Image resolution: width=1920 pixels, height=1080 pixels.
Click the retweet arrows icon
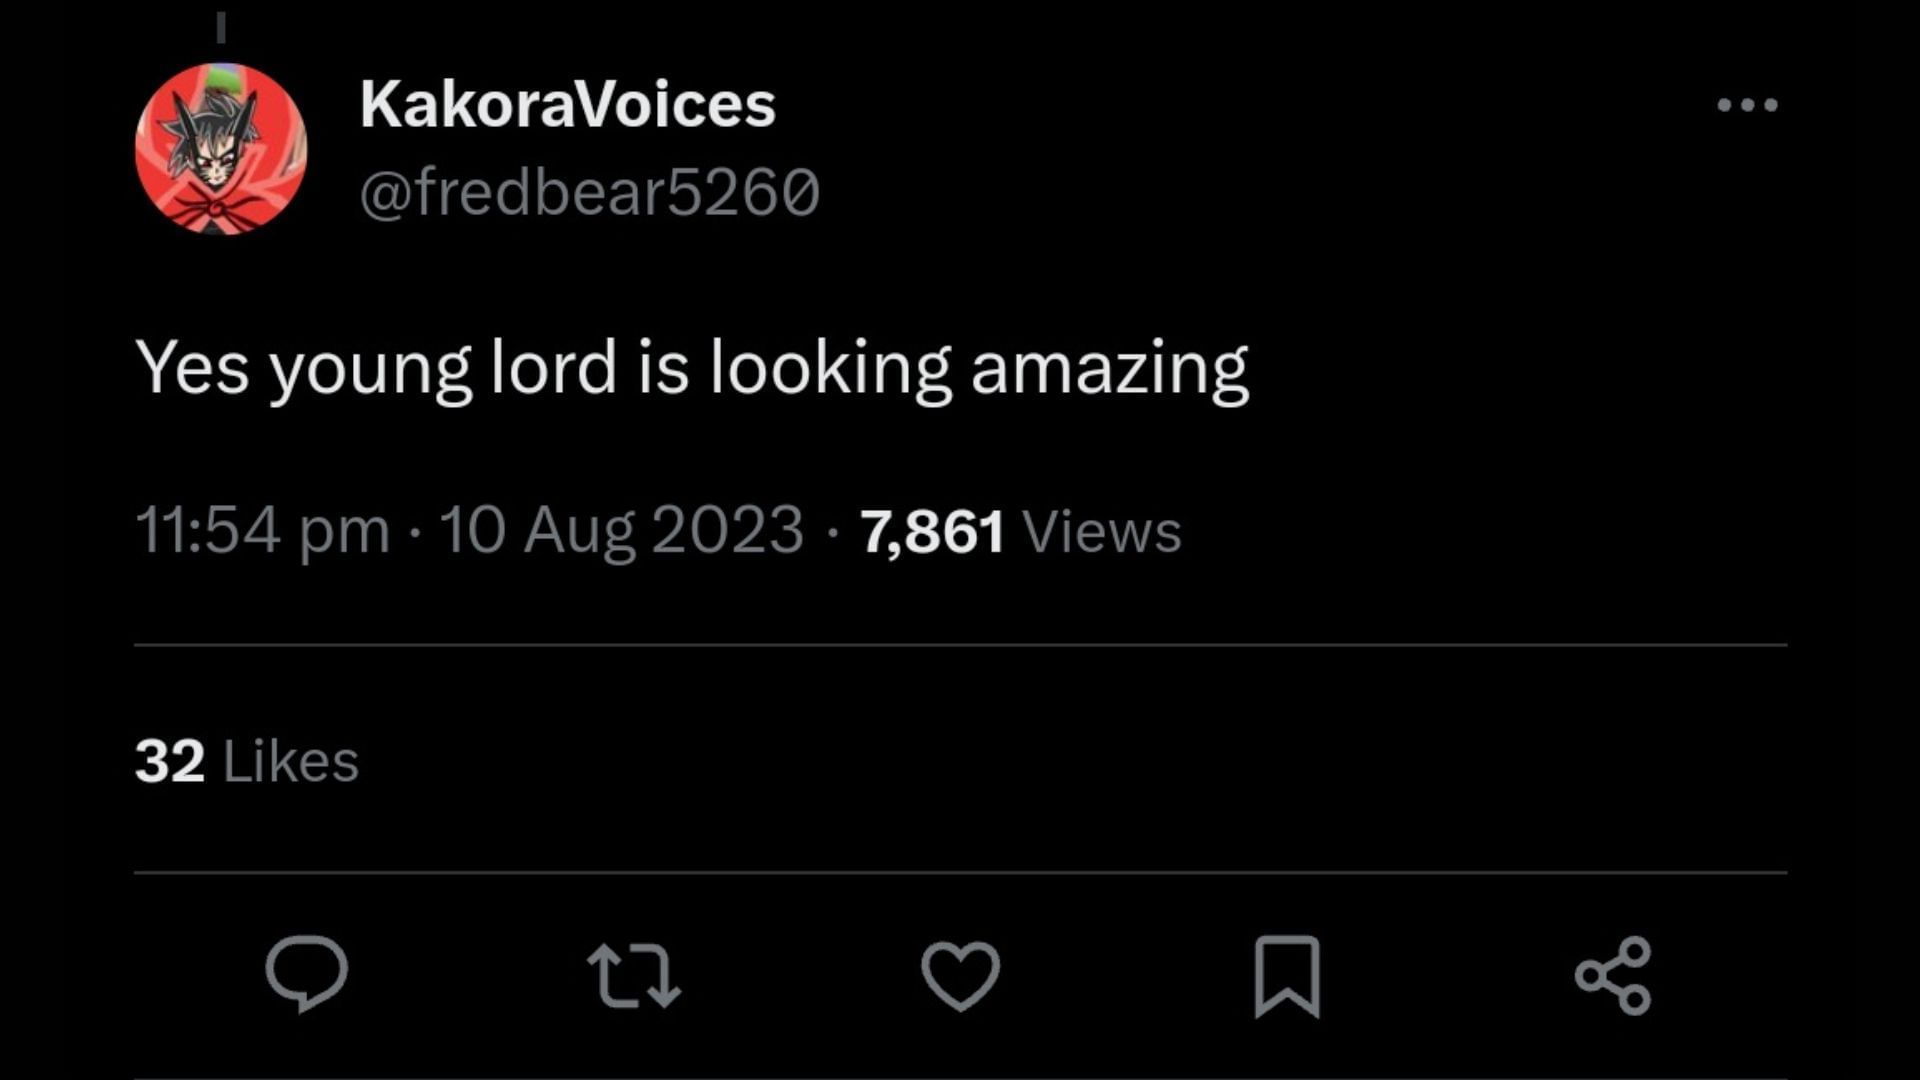[634, 975]
